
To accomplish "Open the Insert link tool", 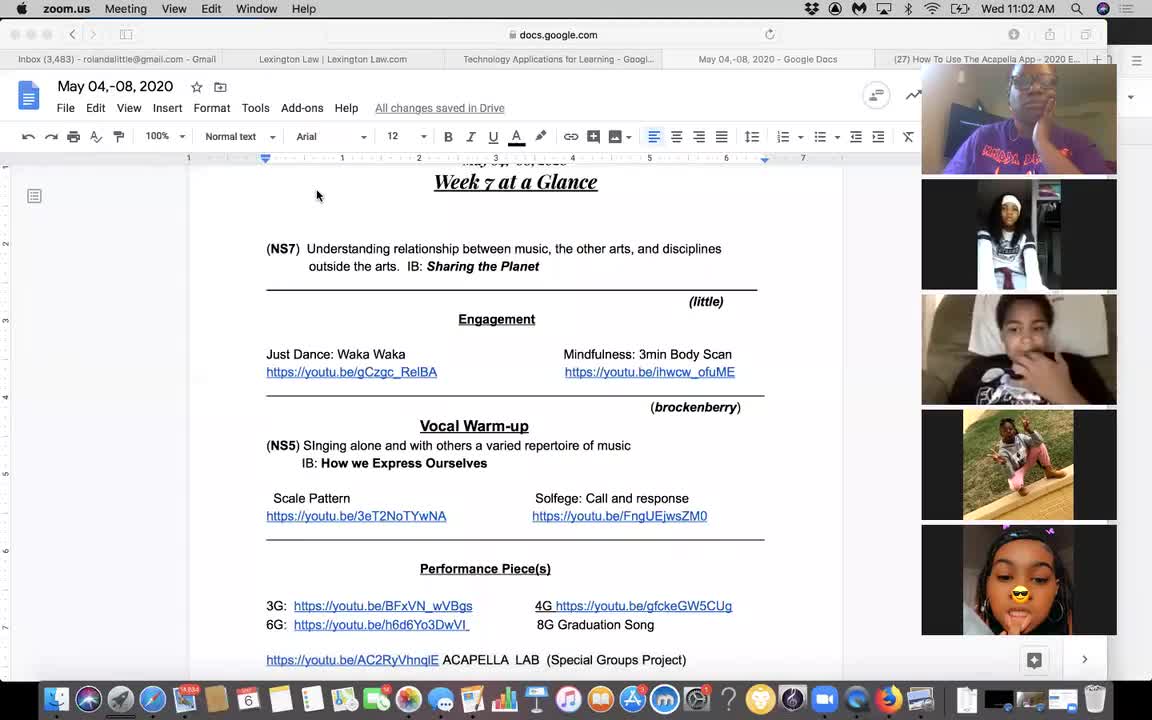I will tap(570, 136).
